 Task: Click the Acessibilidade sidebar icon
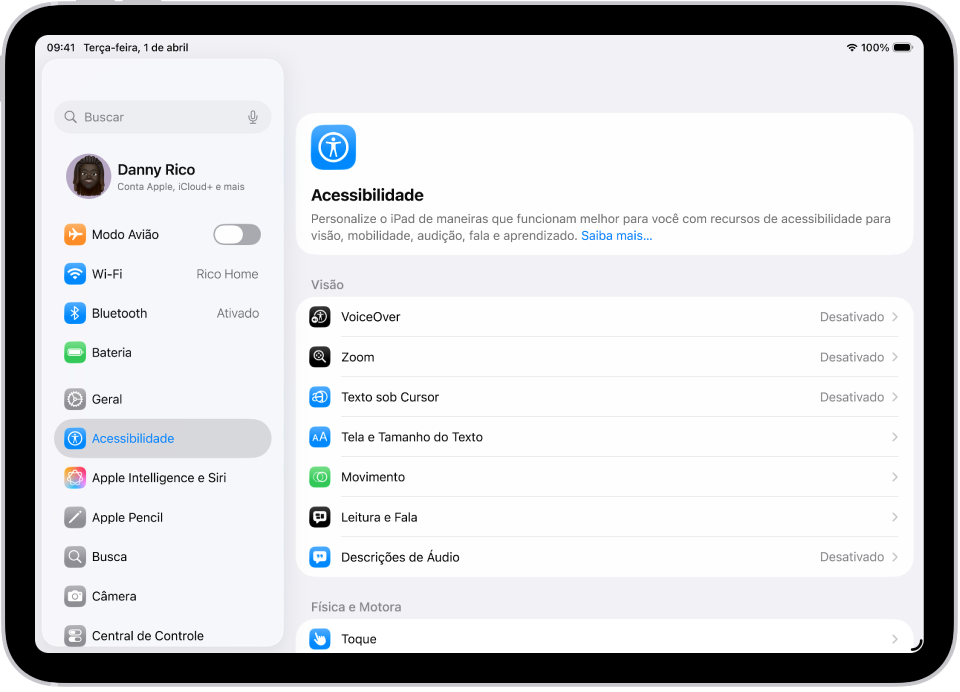pyautogui.click(x=75, y=438)
